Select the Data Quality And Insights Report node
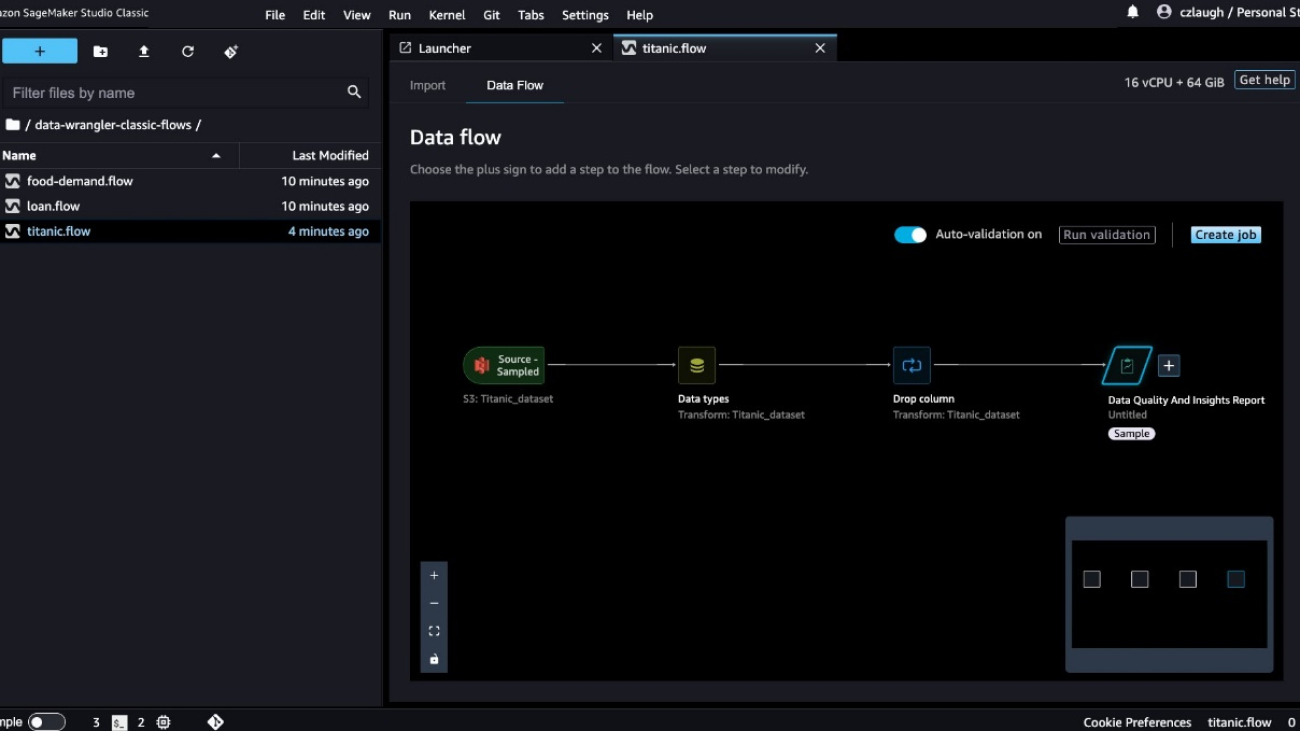Screen dimensions: 1300x731 (1127, 366)
